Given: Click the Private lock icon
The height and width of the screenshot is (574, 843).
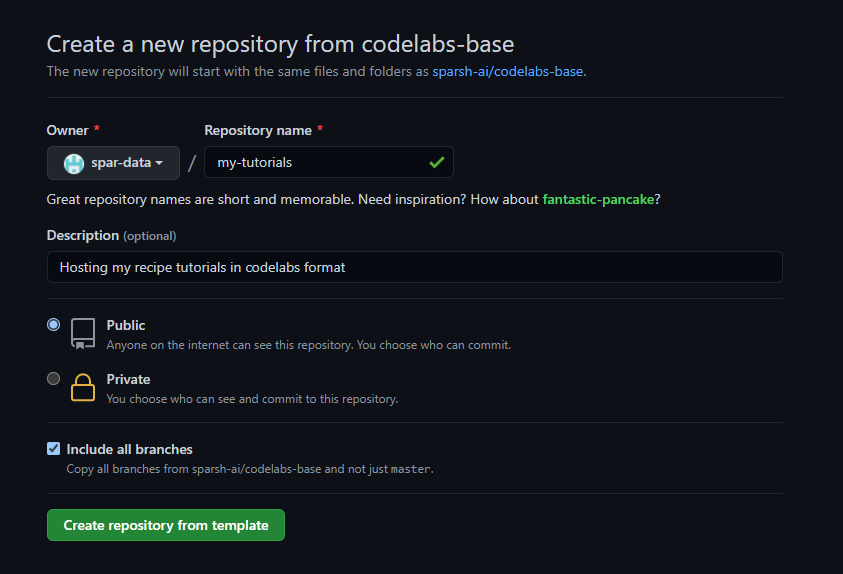Looking at the screenshot, I should [83, 388].
